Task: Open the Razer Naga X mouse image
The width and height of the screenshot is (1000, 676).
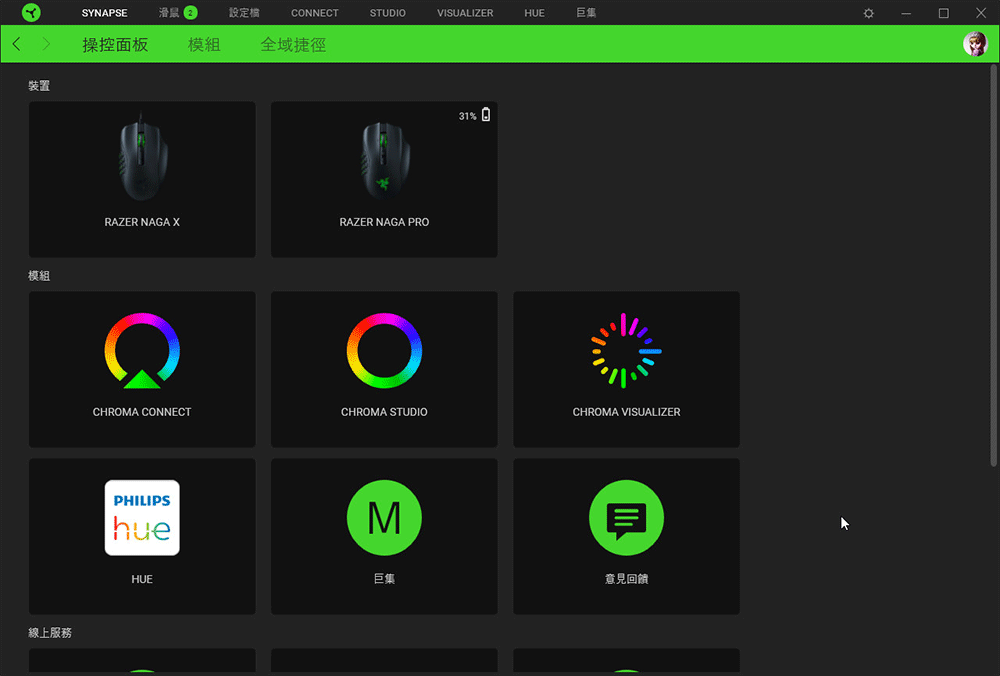Action: (142, 158)
